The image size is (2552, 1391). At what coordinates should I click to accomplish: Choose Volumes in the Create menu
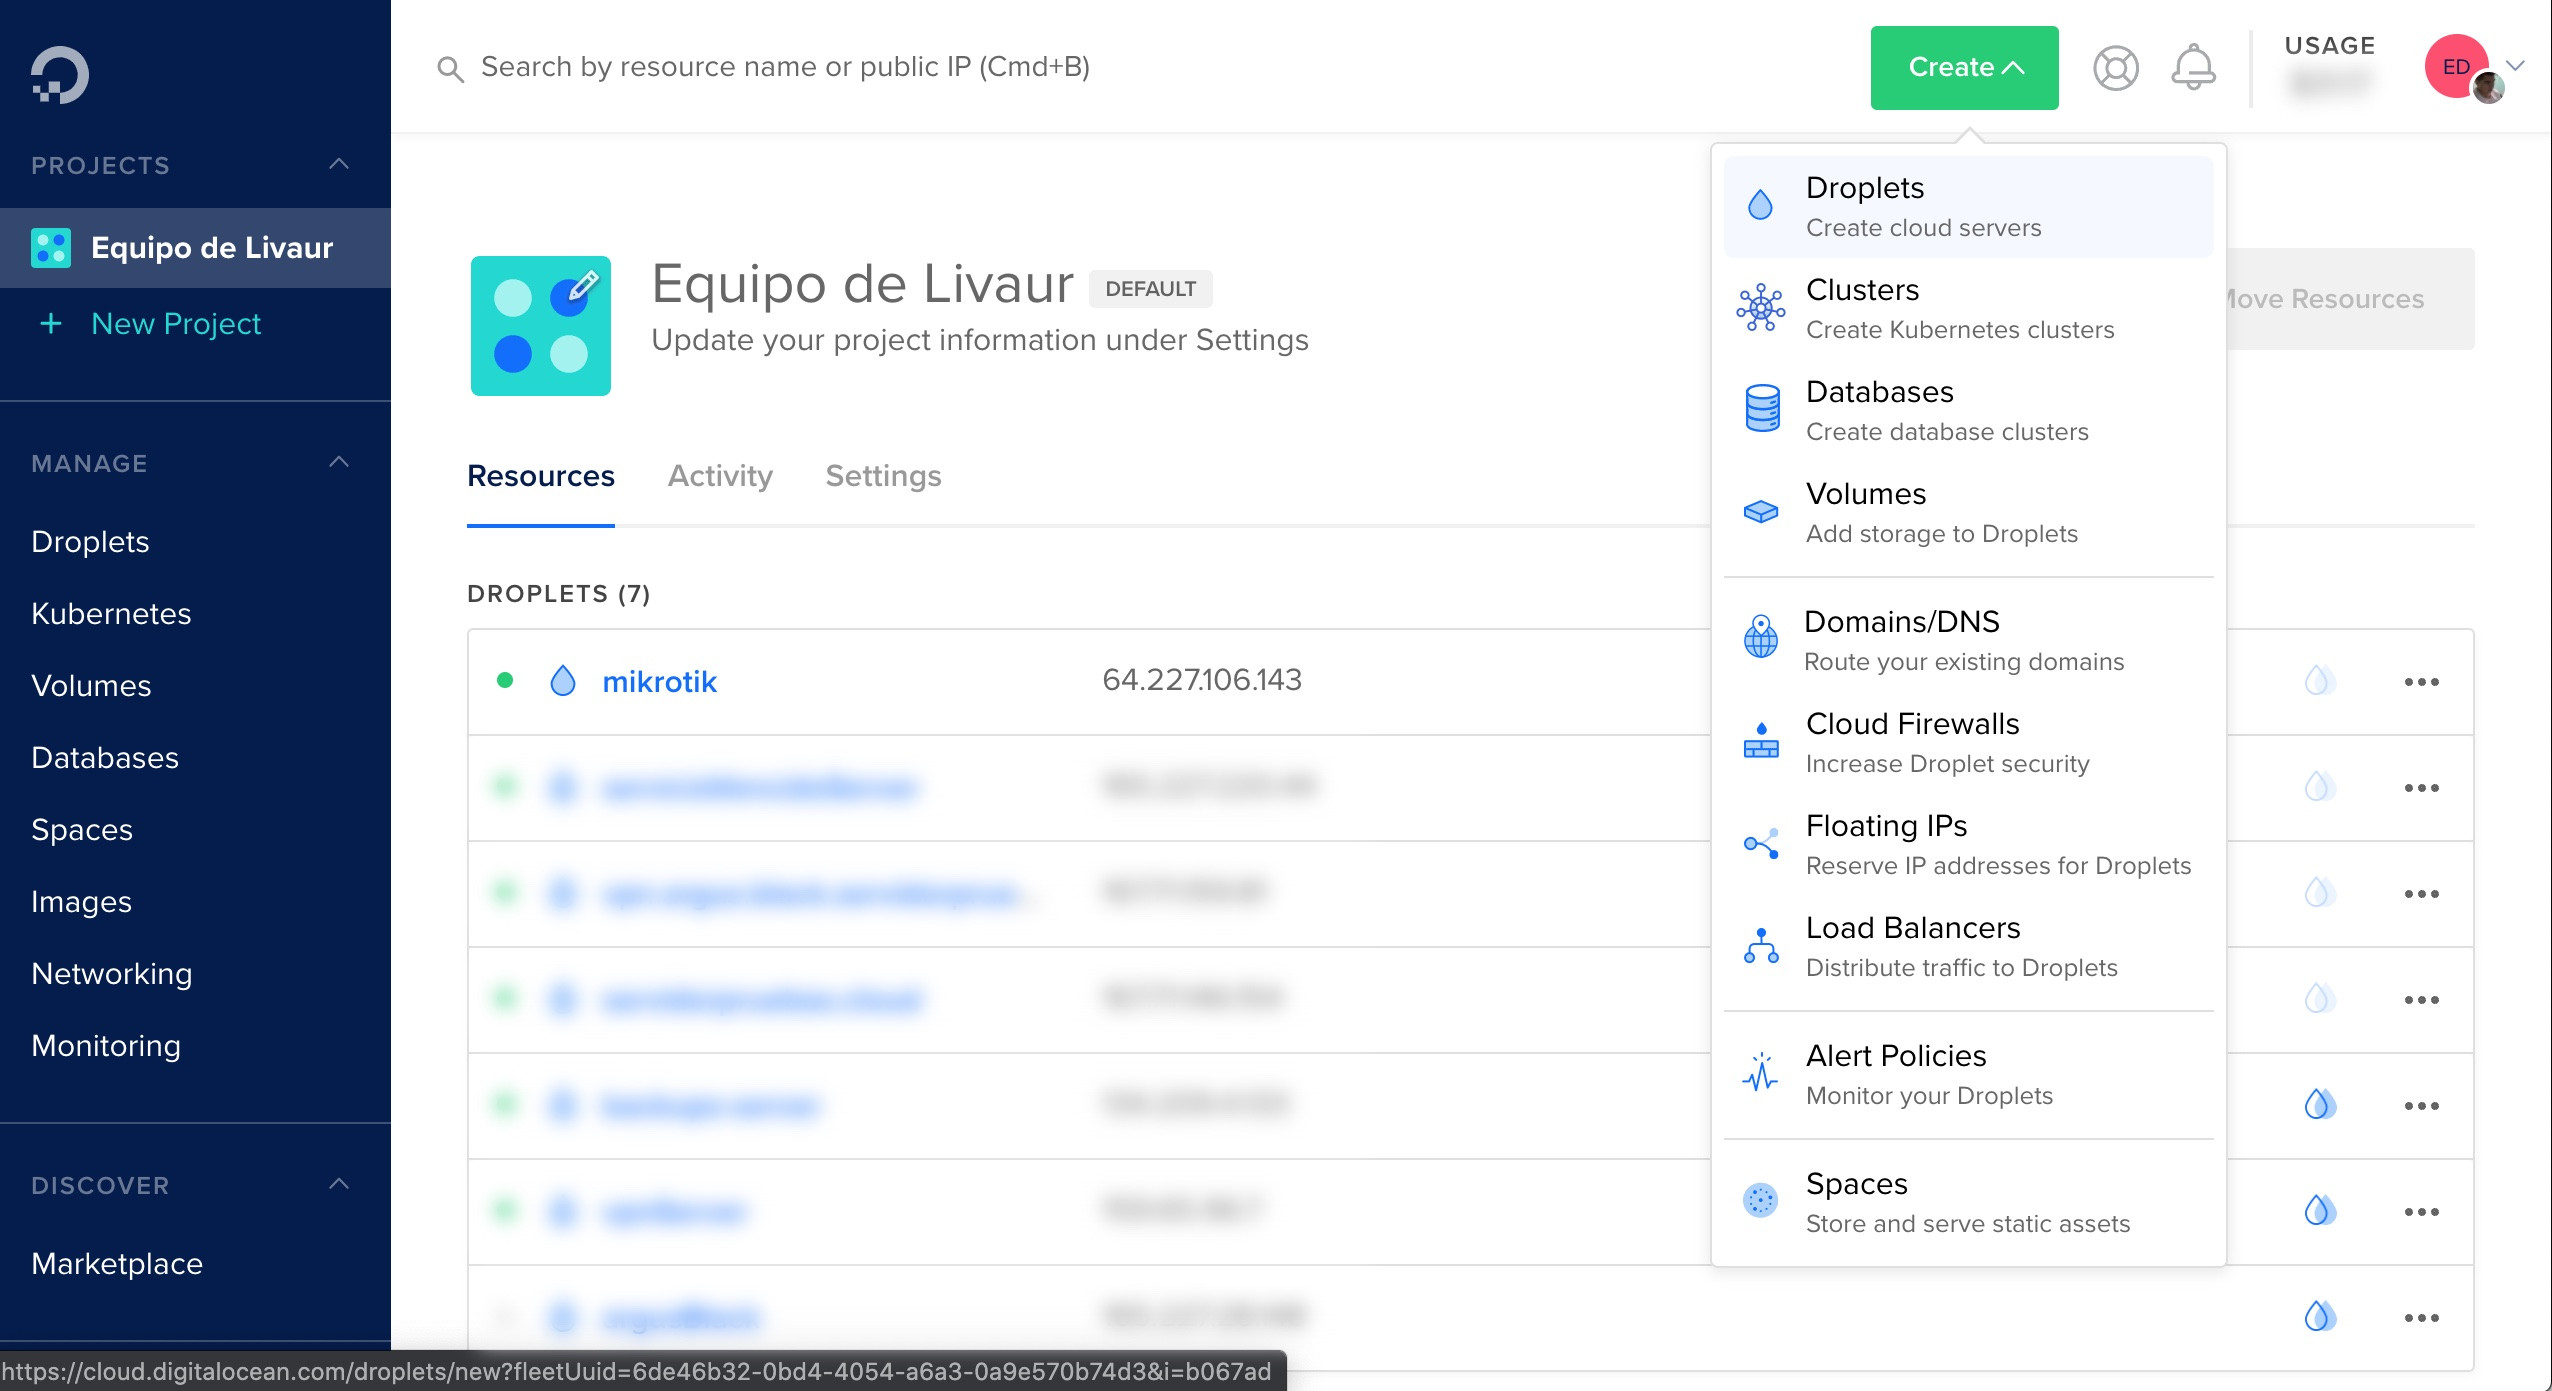(x=1968, y=513)
